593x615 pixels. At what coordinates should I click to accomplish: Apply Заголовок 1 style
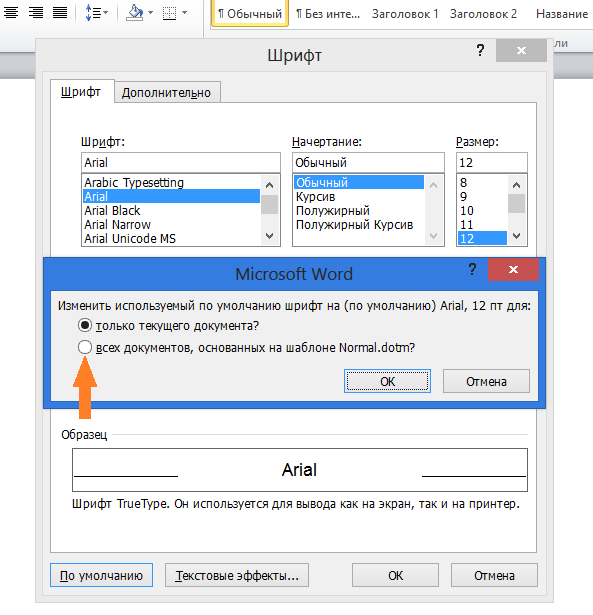[405, 14]
